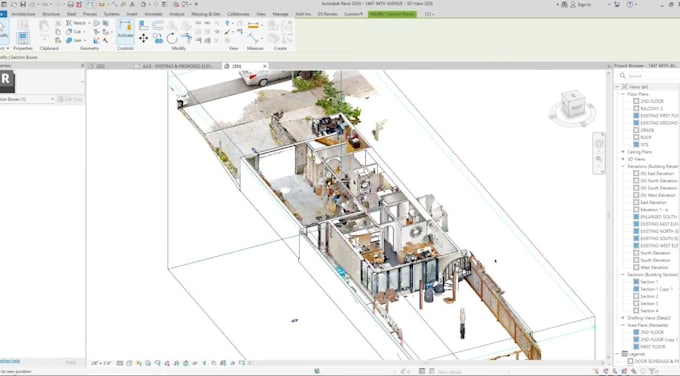Click the Help question mark icon
Image resolution: width=680 pixels, height=376 pixels.
tap(630, 4)
